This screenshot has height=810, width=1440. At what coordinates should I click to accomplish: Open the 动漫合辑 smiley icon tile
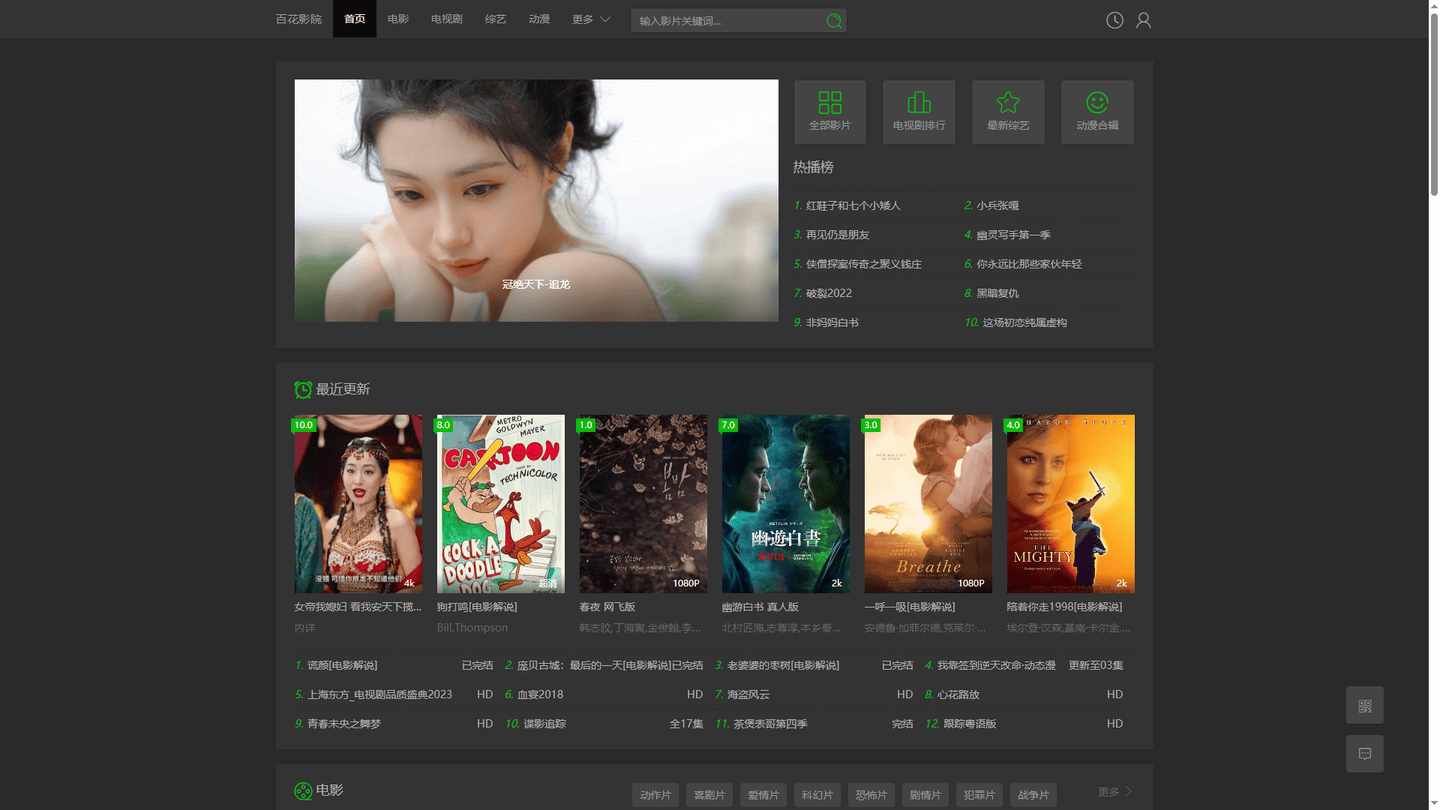[x=1097, y=112]
